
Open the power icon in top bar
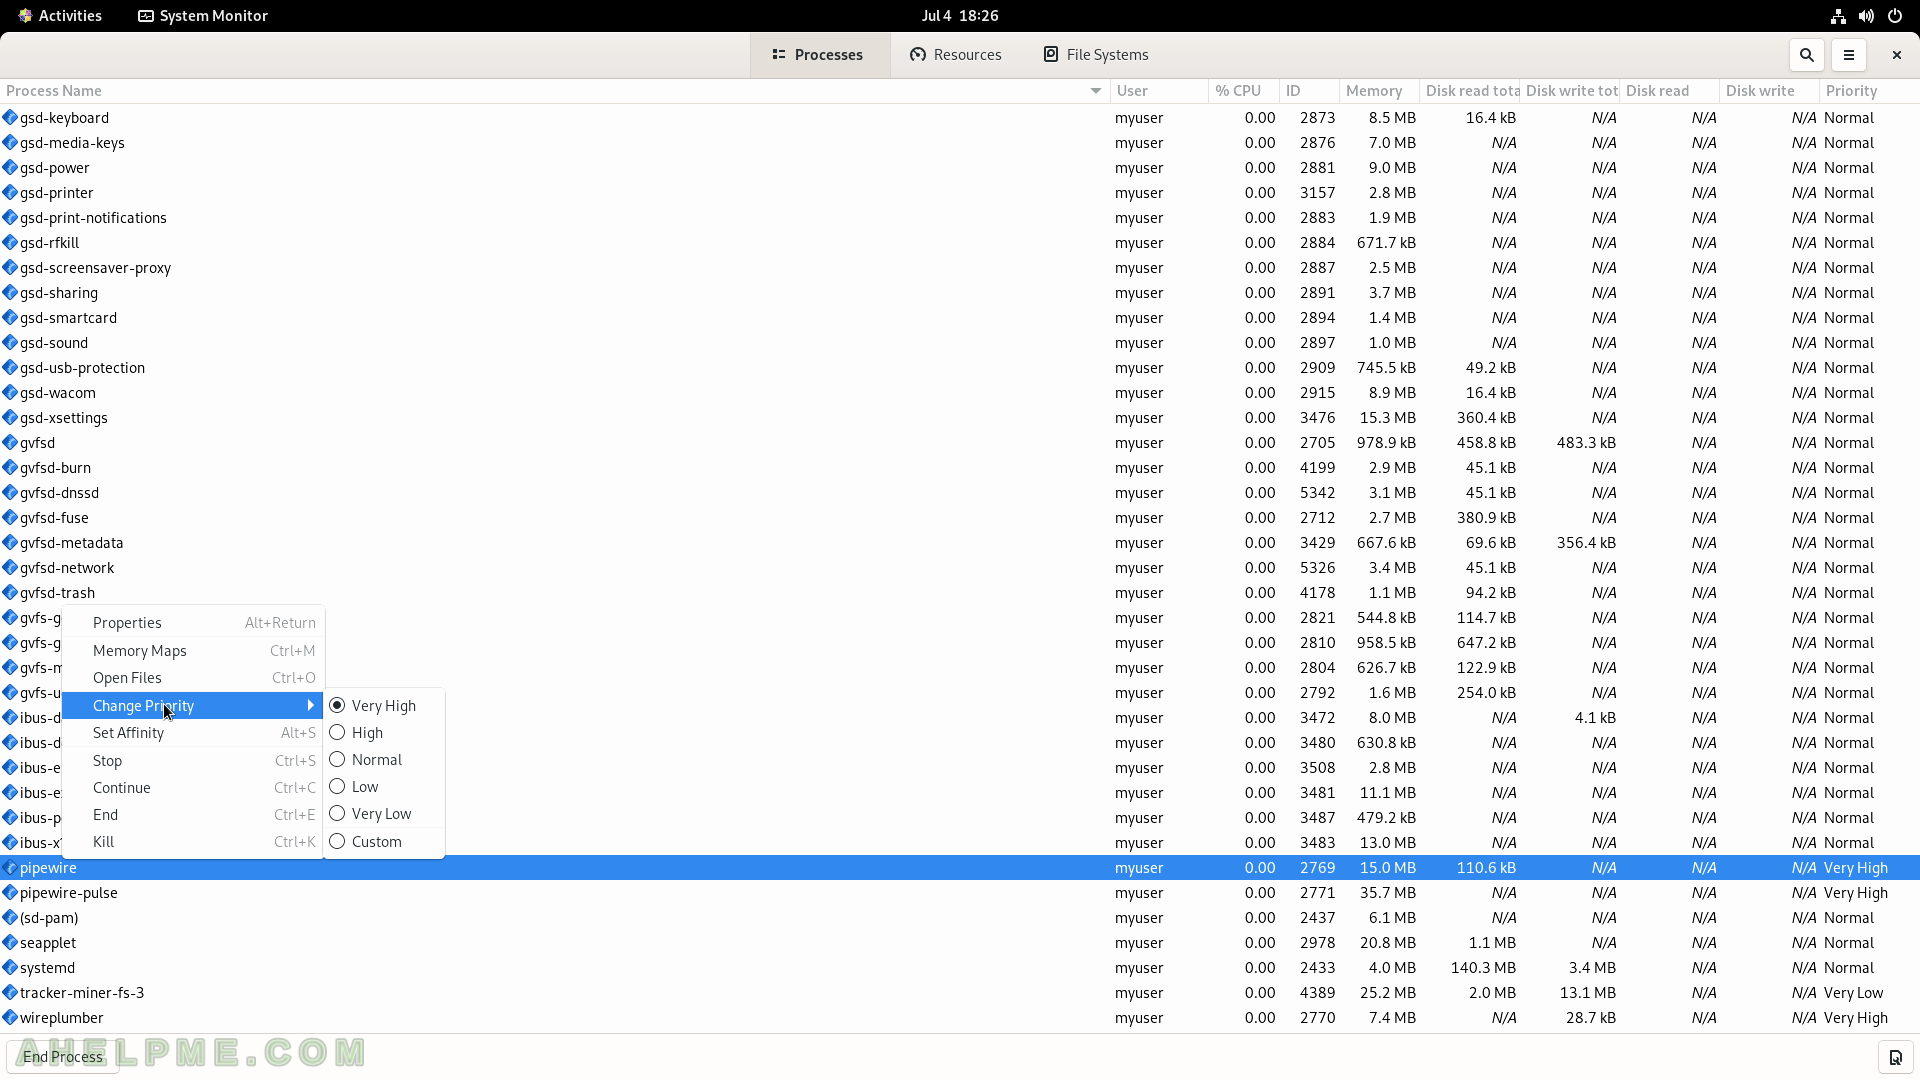[x=1894, y=16]
